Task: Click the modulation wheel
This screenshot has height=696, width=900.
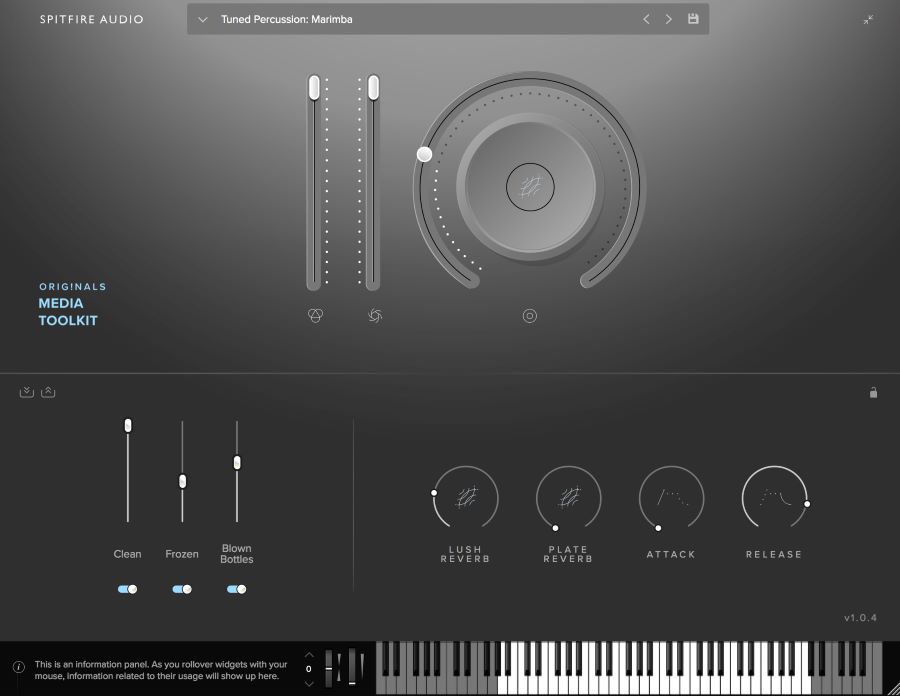Action: 351,667
